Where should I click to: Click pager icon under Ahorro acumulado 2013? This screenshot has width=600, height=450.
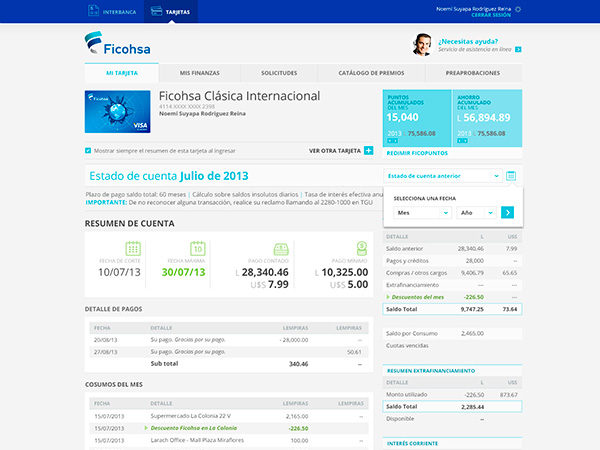462,141
